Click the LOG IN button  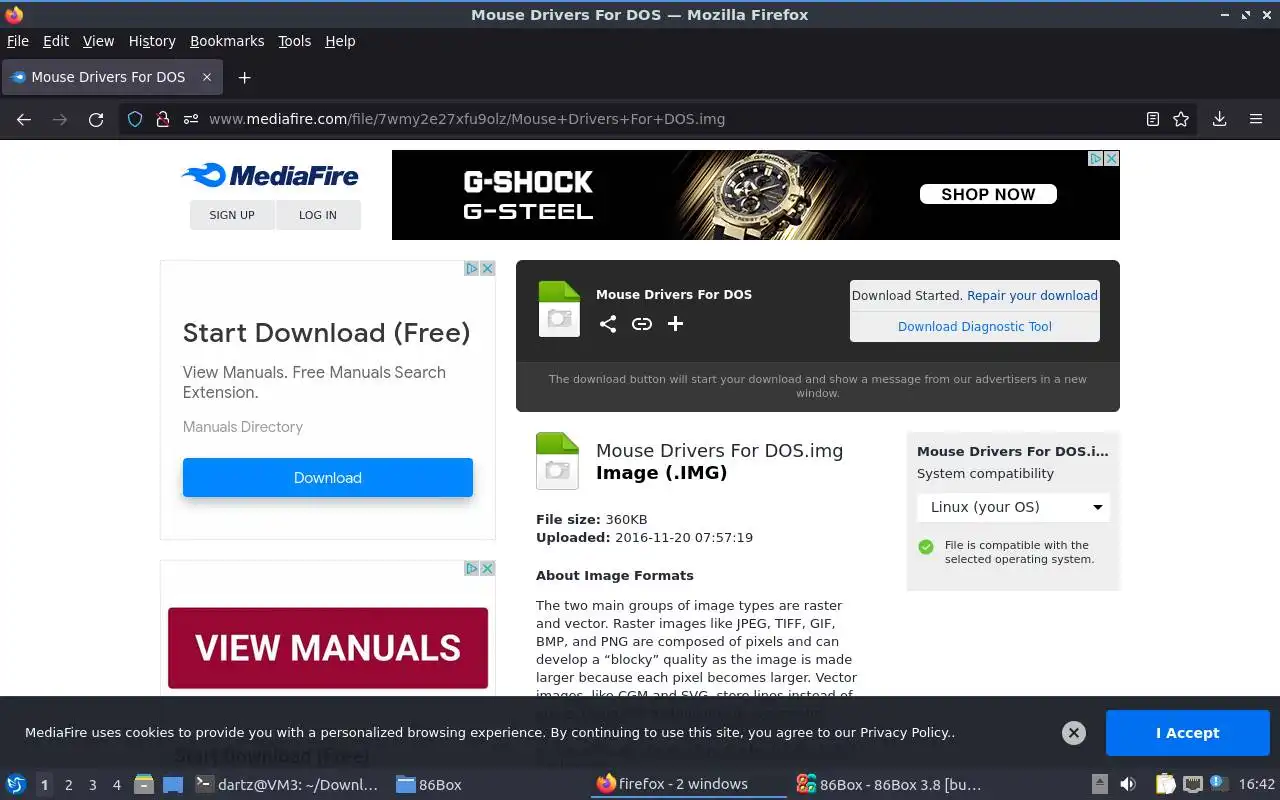(x=318, y=215)
